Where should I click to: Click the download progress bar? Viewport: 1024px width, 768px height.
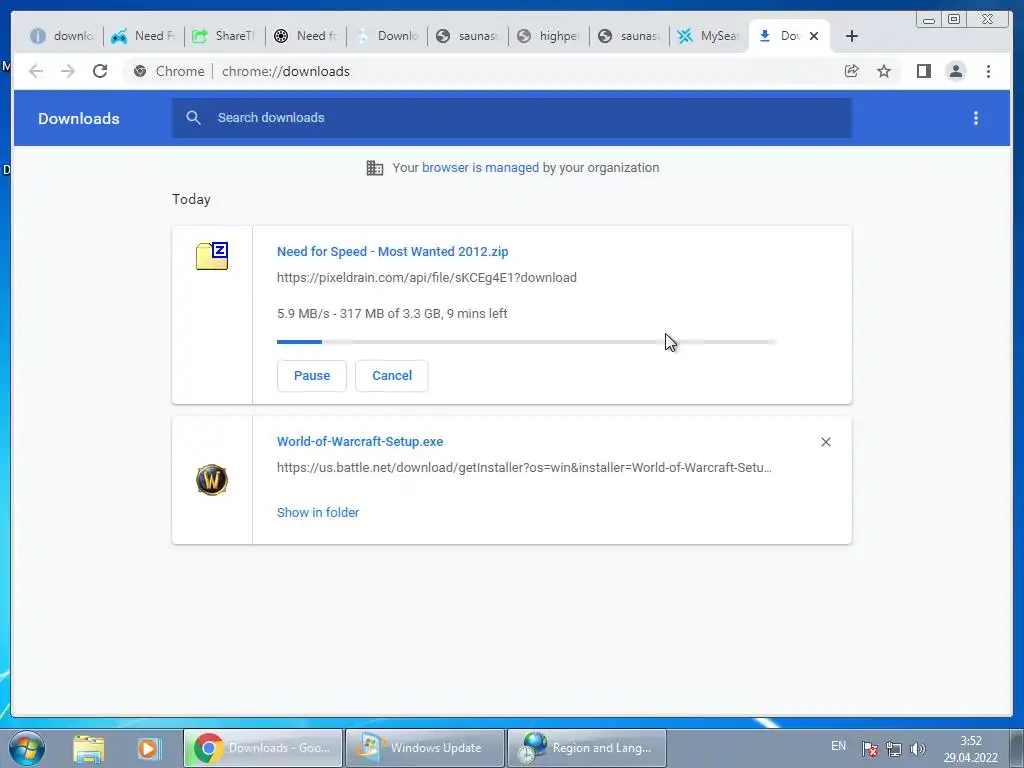tap(526, 342)
